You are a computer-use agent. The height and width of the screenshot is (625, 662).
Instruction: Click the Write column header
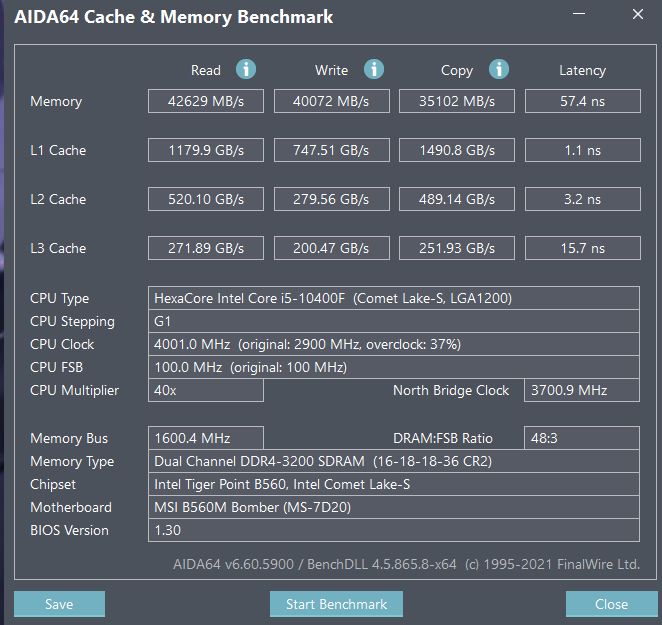click(331, 70)
